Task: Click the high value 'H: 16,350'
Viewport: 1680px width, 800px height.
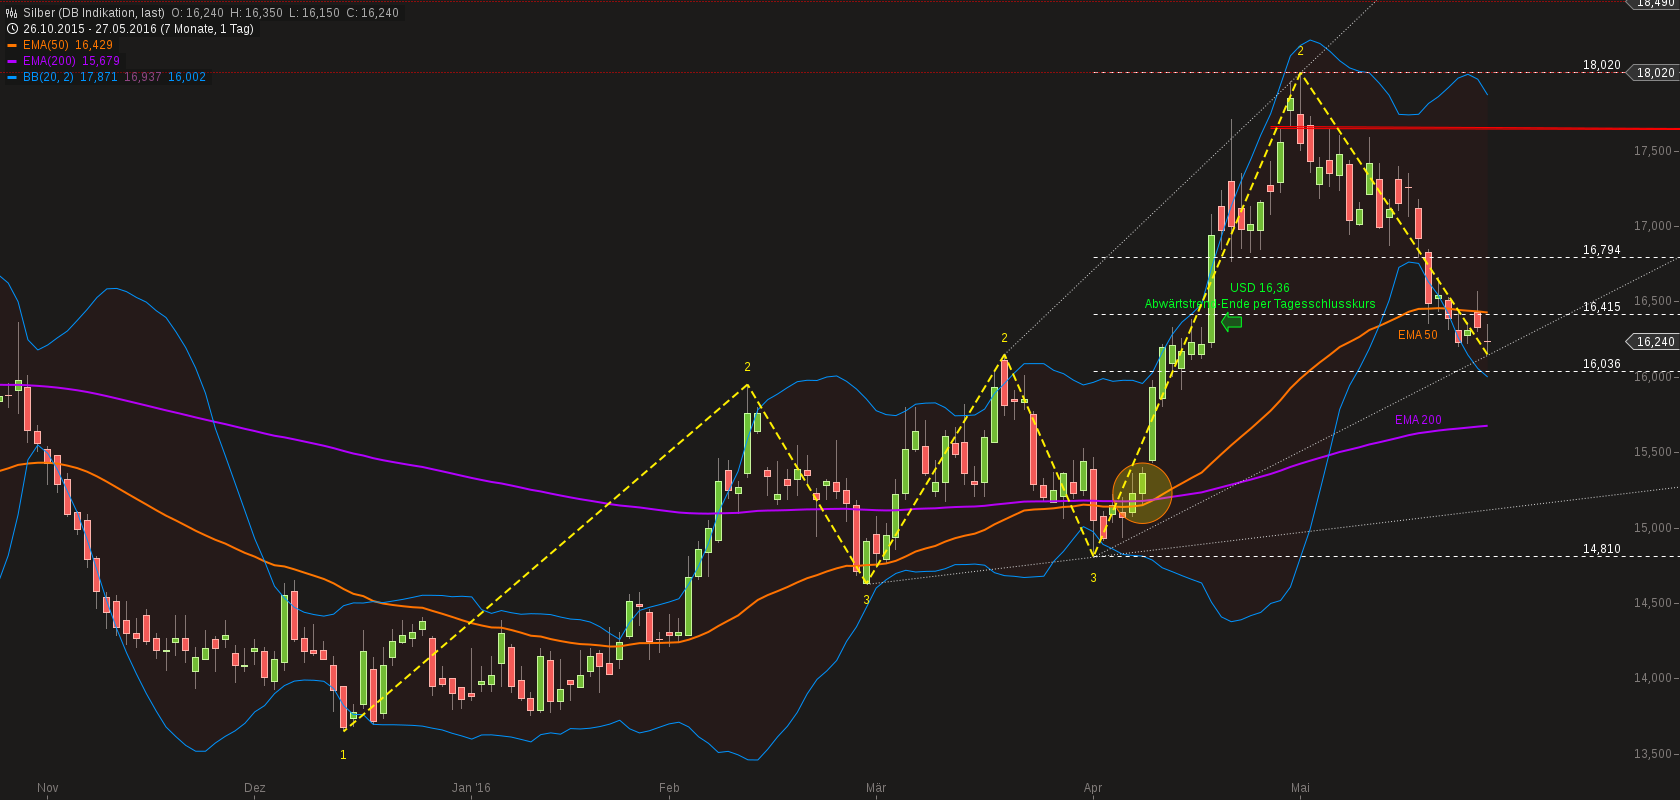Action: (257, 13)
